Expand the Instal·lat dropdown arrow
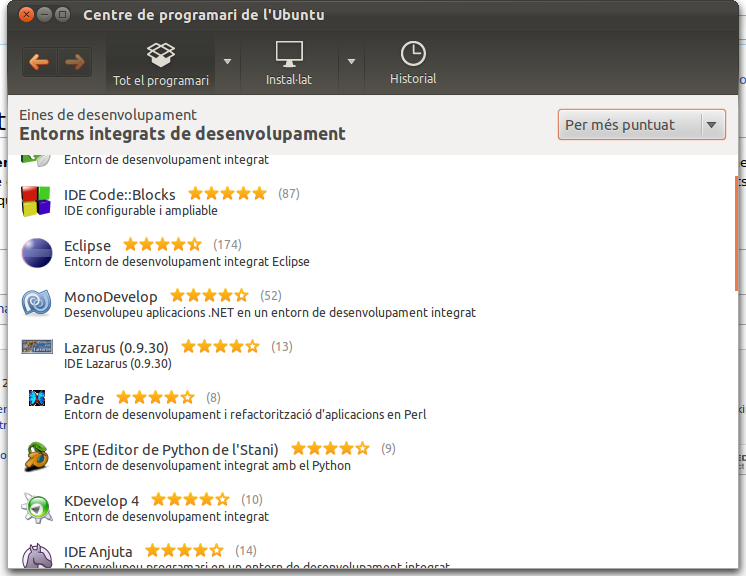Screen dimensions: 746x576 pos(351,62)
